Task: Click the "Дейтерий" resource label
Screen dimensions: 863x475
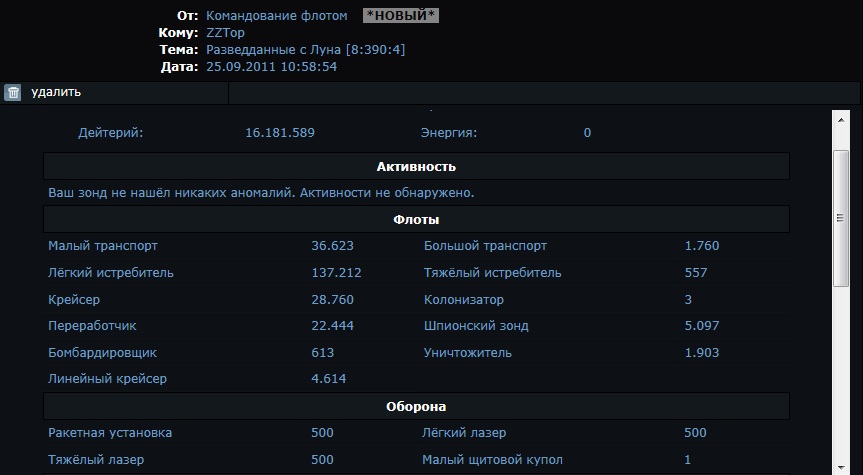Action: click(111, 133)
